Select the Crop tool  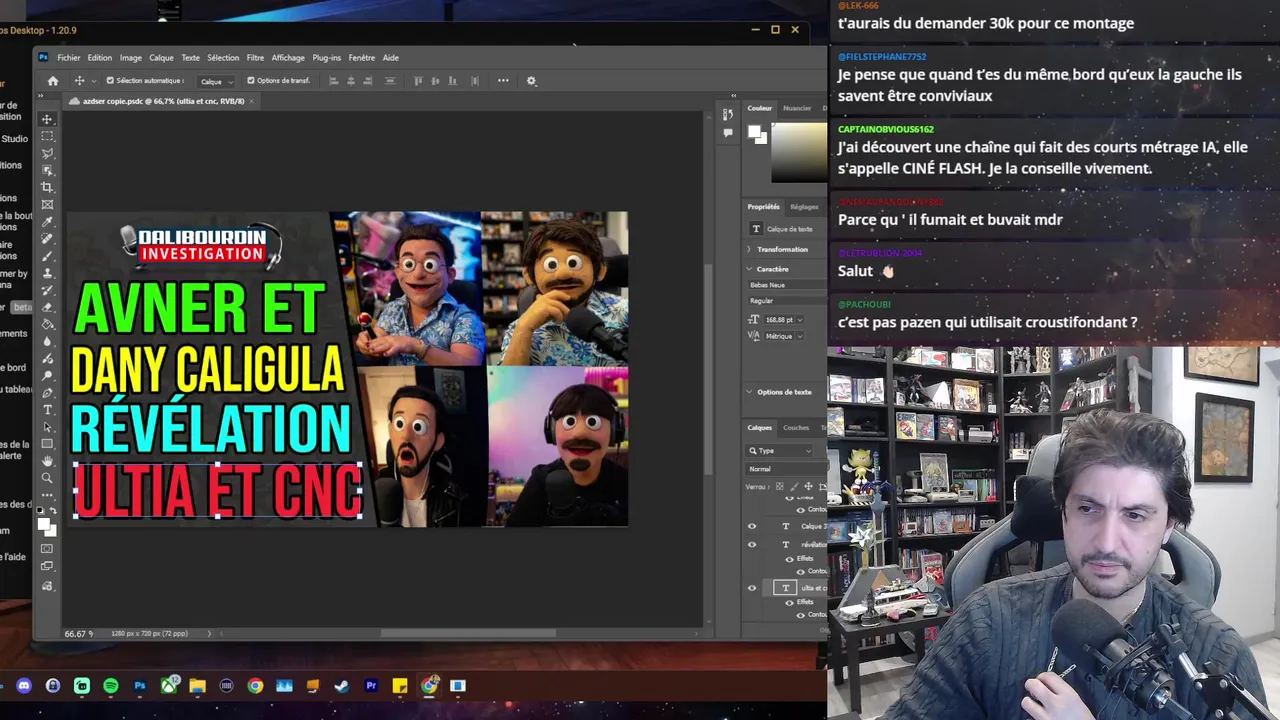pos(47,187)
